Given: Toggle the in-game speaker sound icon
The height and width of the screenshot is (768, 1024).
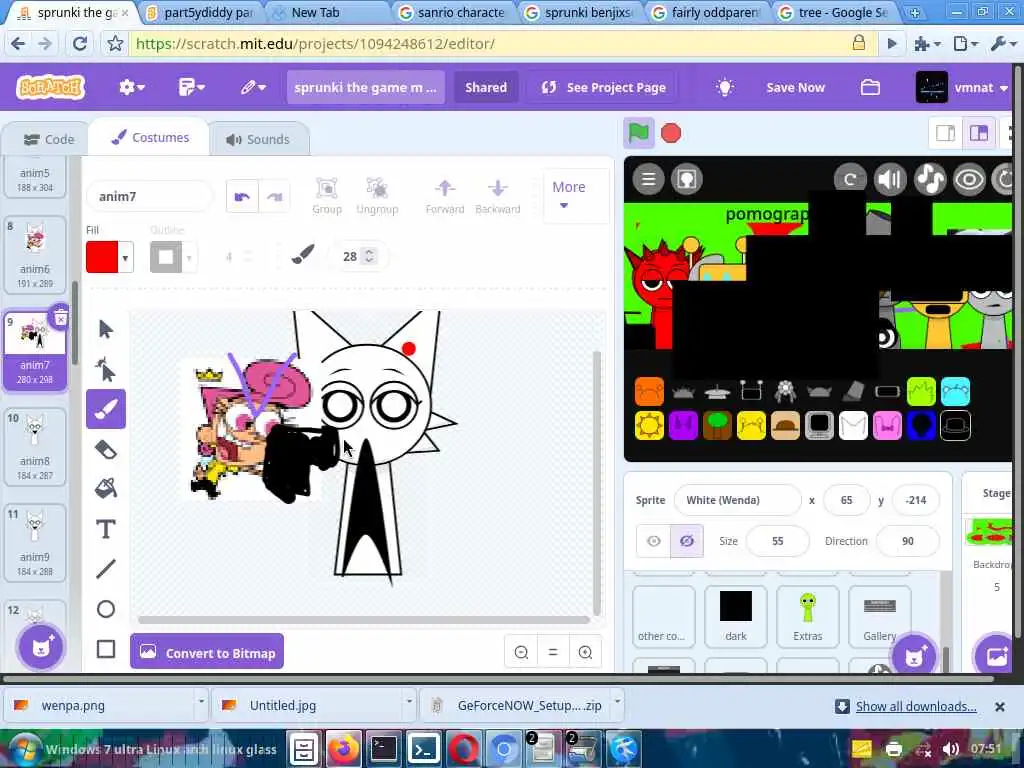Looking at the screenshot, I should tap(889, 179).
